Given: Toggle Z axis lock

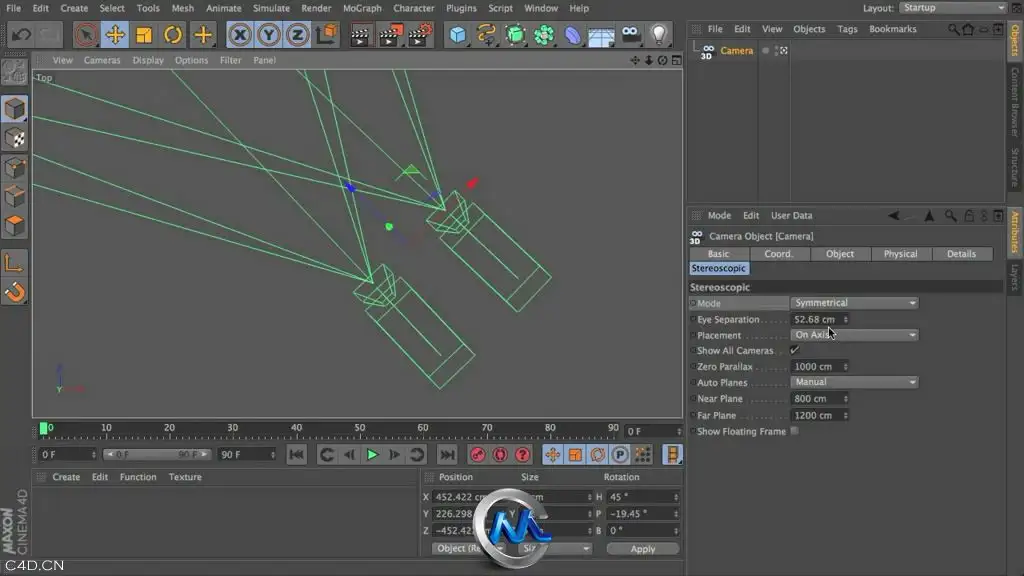Looking at the screenshot, I should 297,35.
